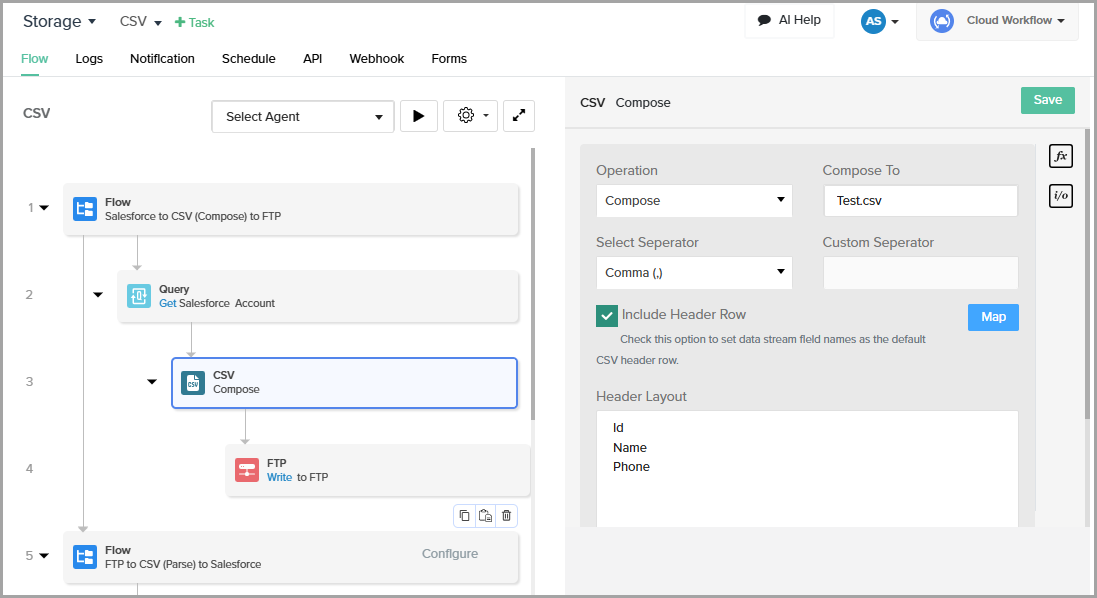Click the fullscreen expand icon
This screenshot has height=598, width=1097.
(x=518, y=116)
